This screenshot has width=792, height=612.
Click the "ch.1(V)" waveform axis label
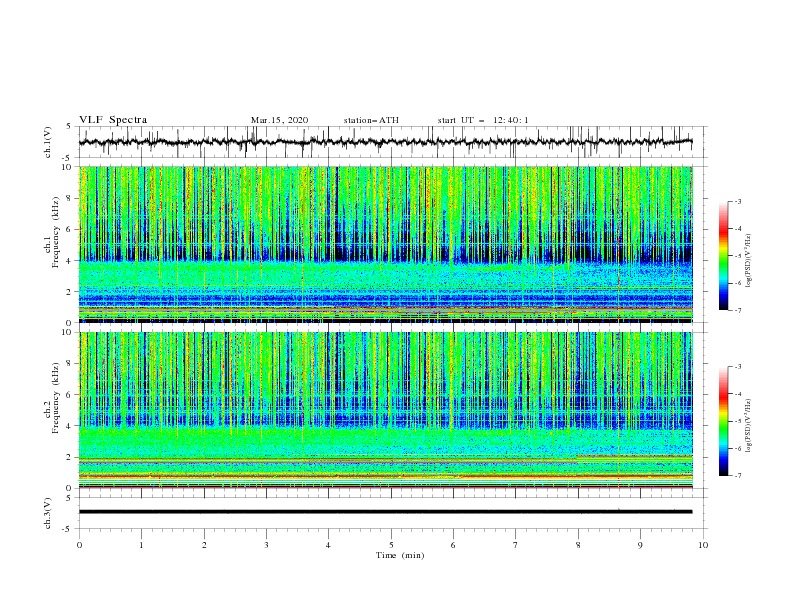coord(48,142)
